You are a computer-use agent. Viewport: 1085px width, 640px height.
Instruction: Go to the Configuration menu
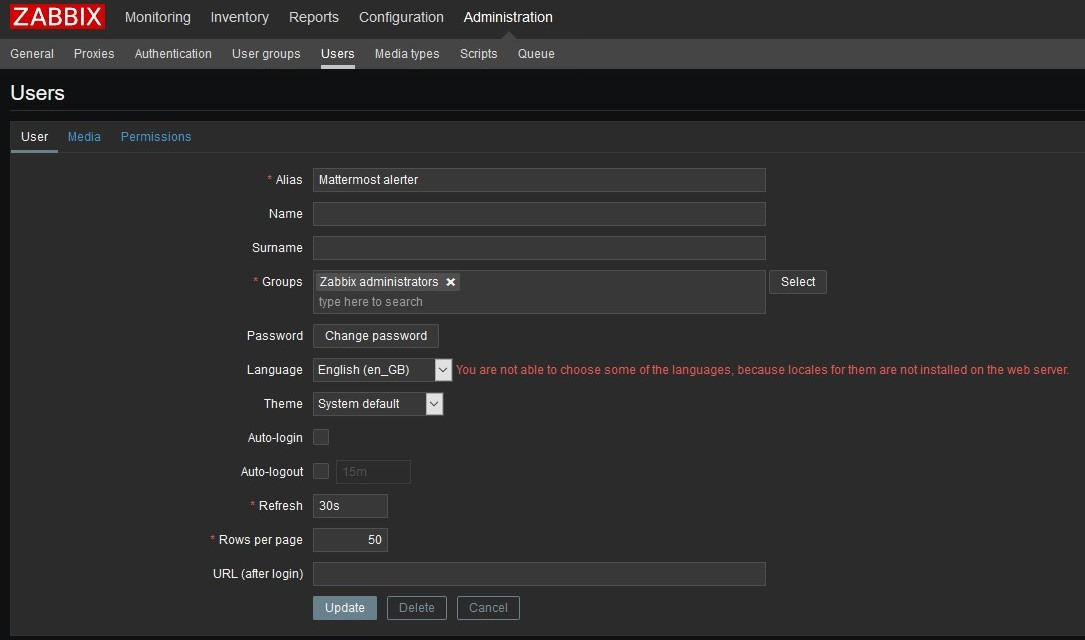click(401, 17)
